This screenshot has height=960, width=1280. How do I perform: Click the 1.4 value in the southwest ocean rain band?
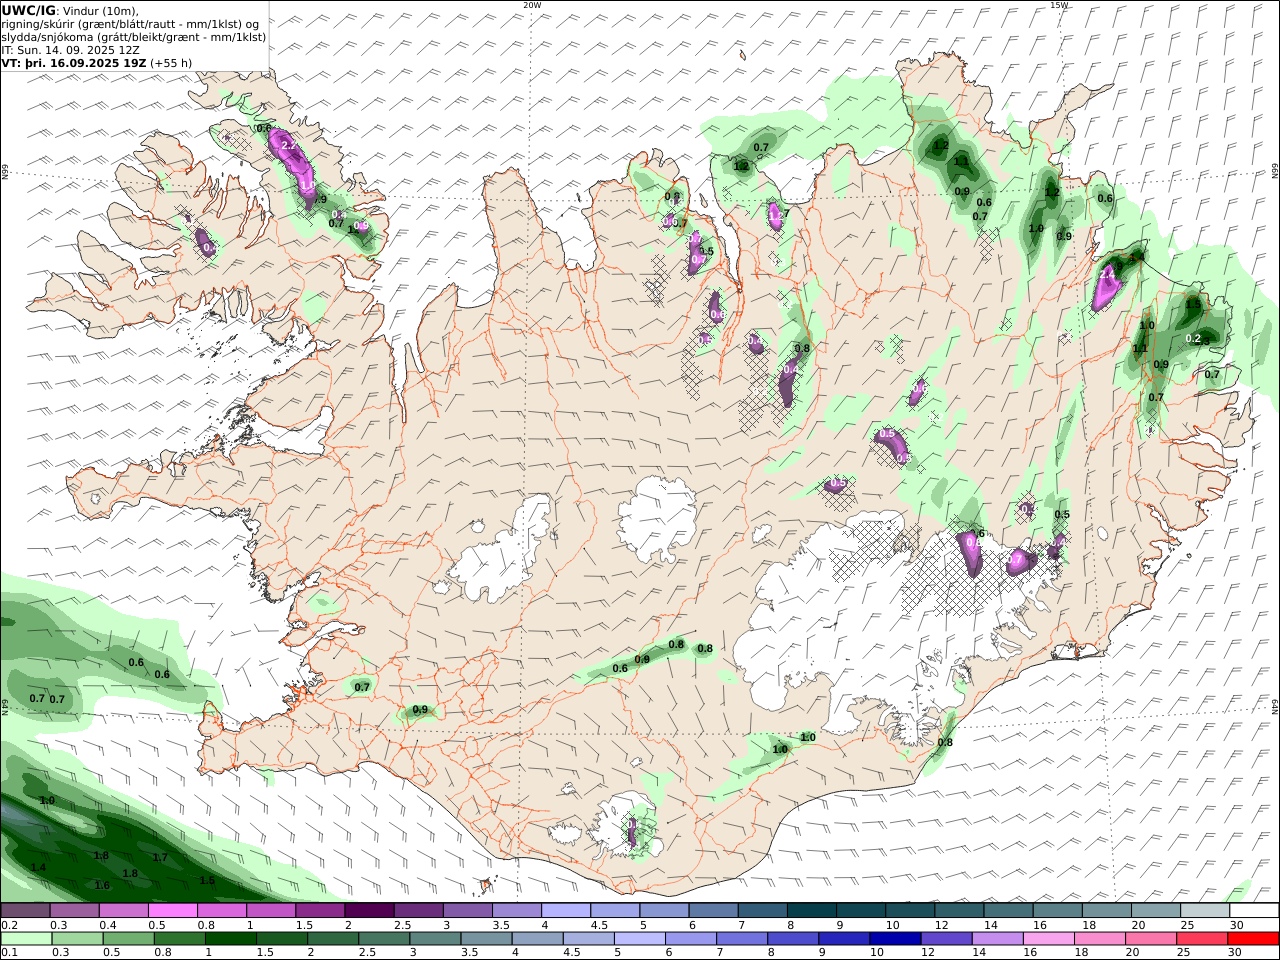click(38, 867)
